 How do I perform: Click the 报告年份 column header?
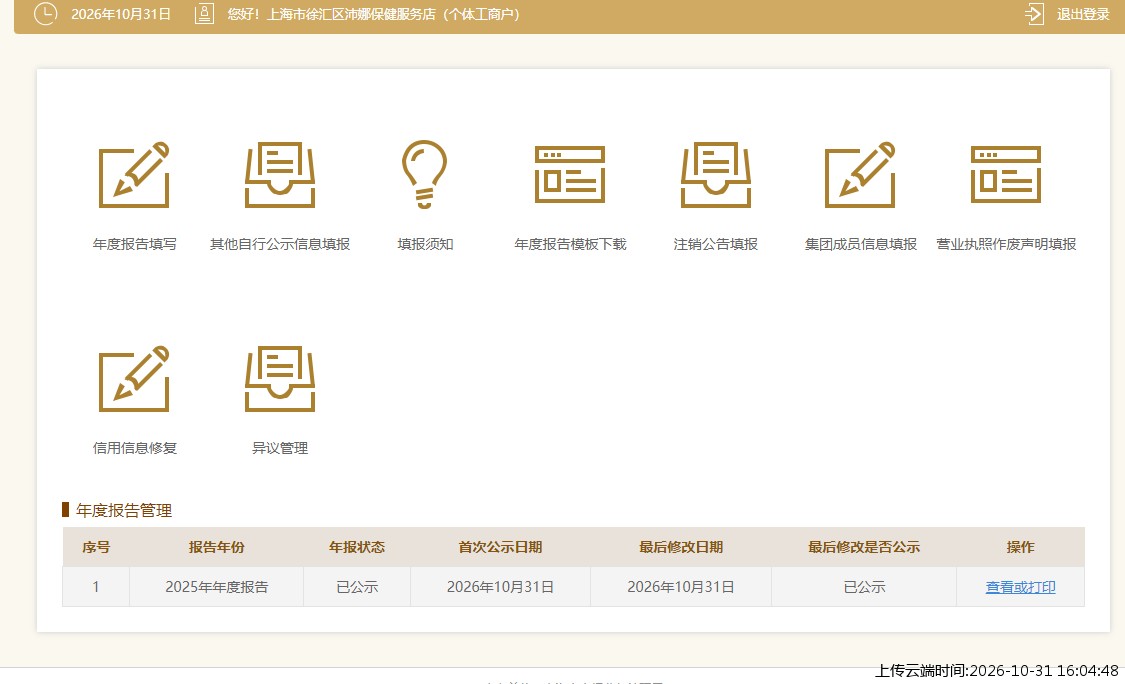[x=217, y=547]
